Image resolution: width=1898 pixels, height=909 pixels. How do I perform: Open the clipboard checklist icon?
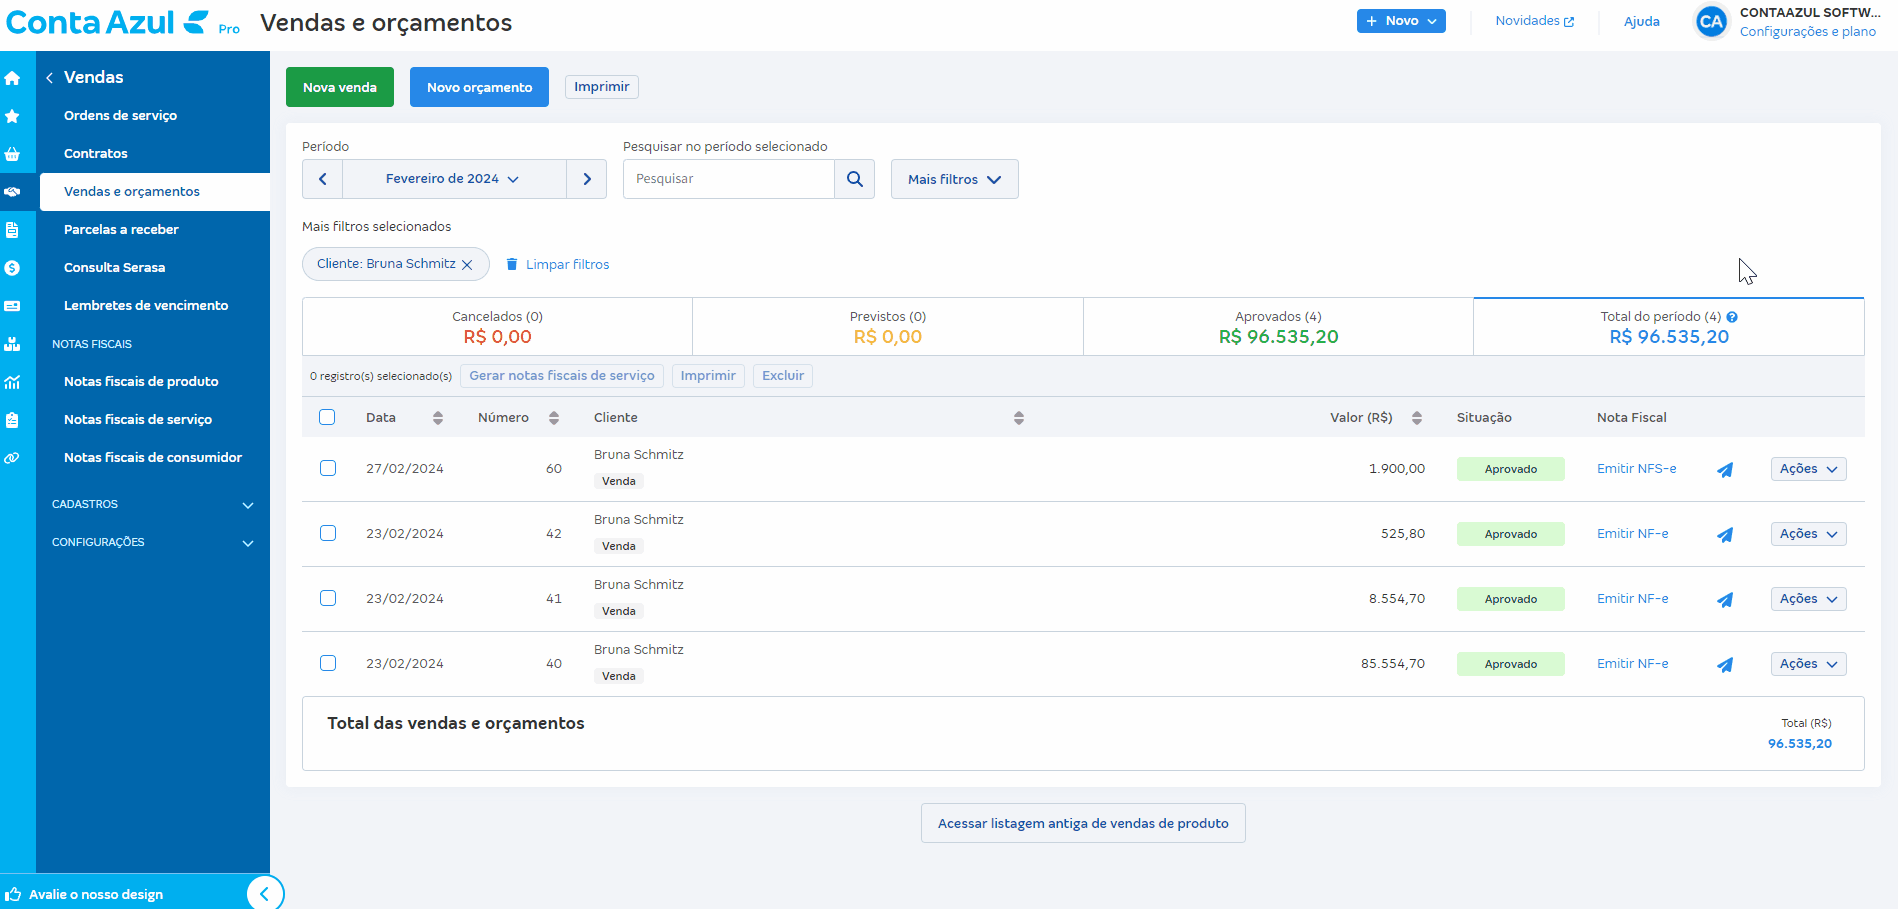tap(12, 420)
